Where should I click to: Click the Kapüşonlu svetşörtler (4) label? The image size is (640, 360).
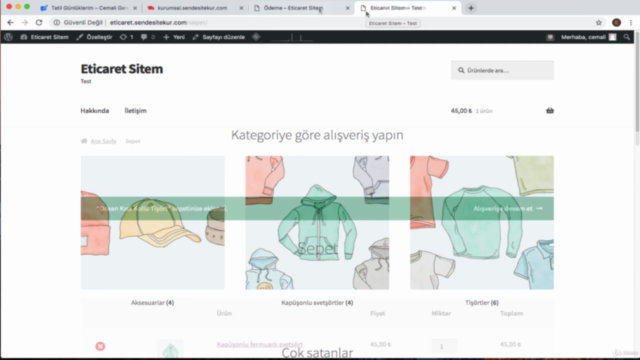point(317,302)
